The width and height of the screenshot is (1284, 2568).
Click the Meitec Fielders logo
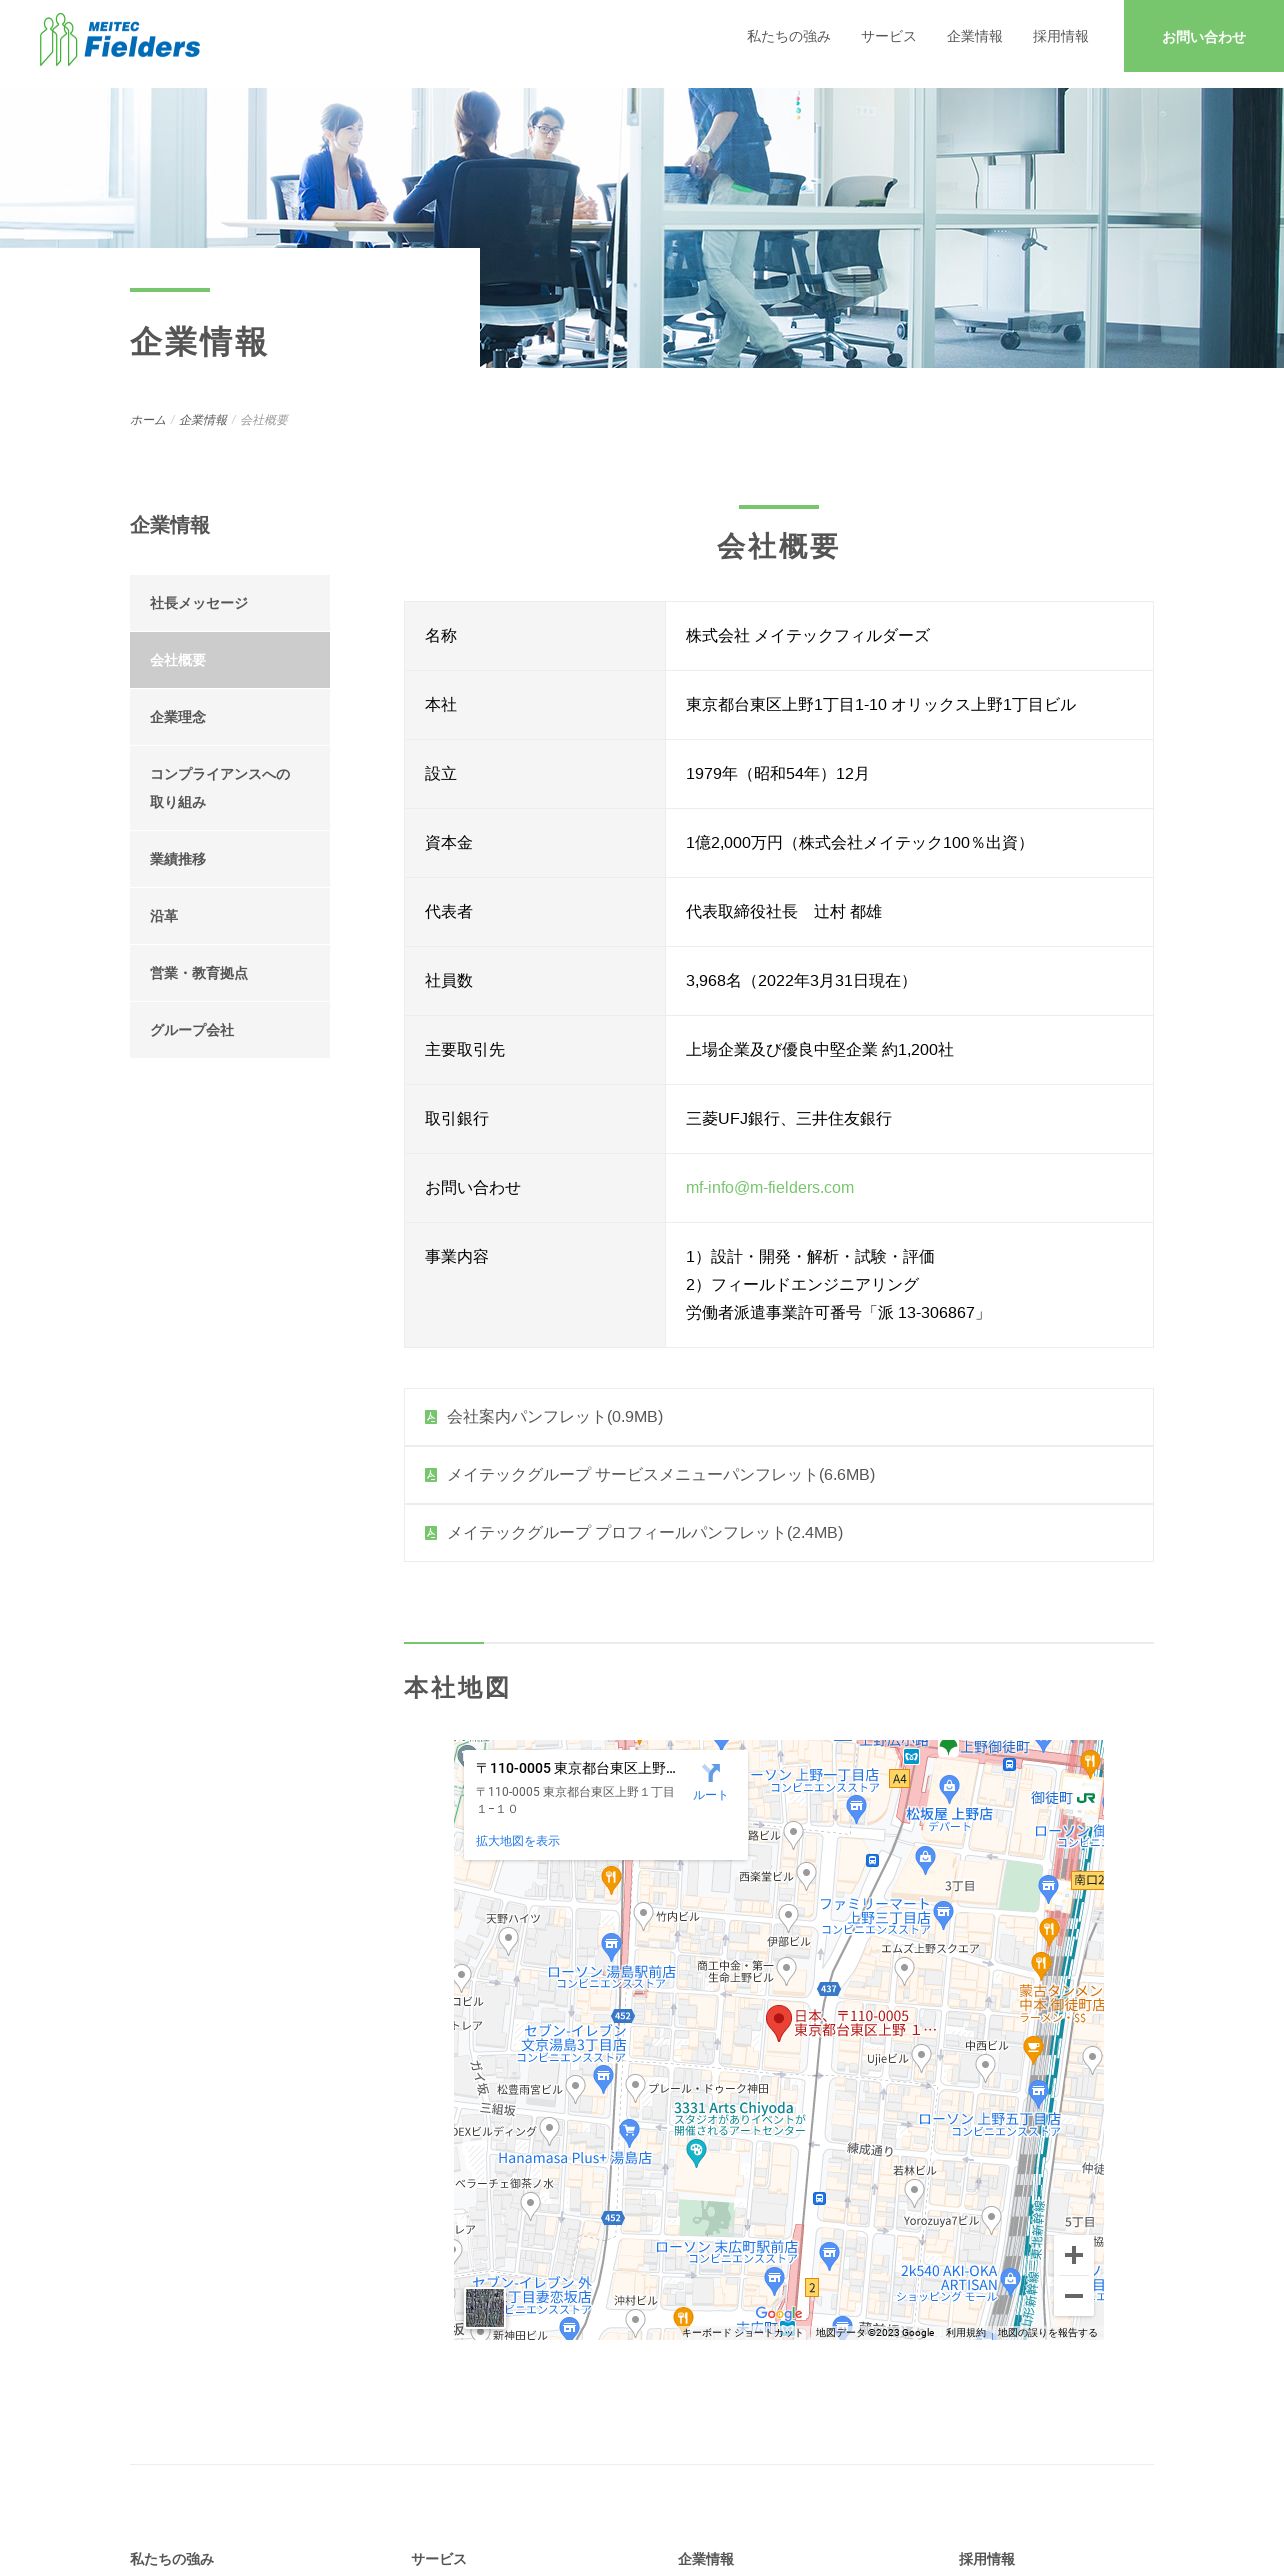point(120,39)
